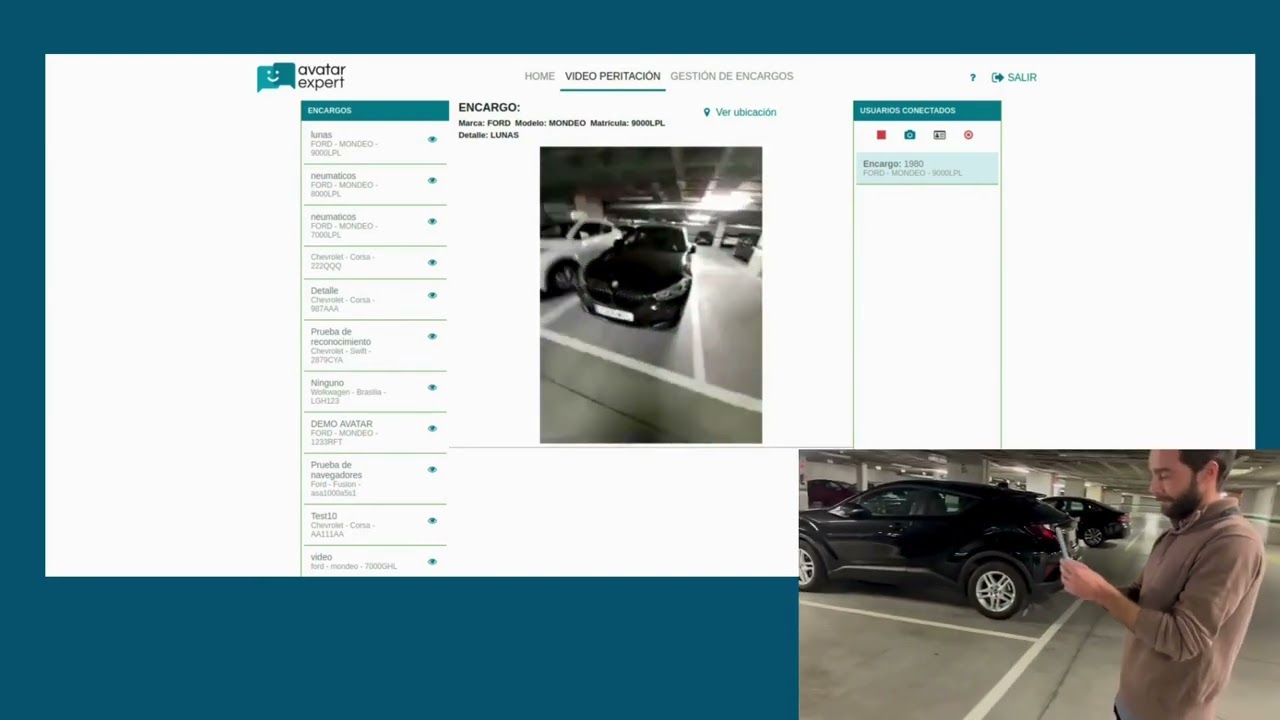Click the Detalle: LUNAS text
This screenshot has height=720, width=1280.
click(x=488, y=135)
